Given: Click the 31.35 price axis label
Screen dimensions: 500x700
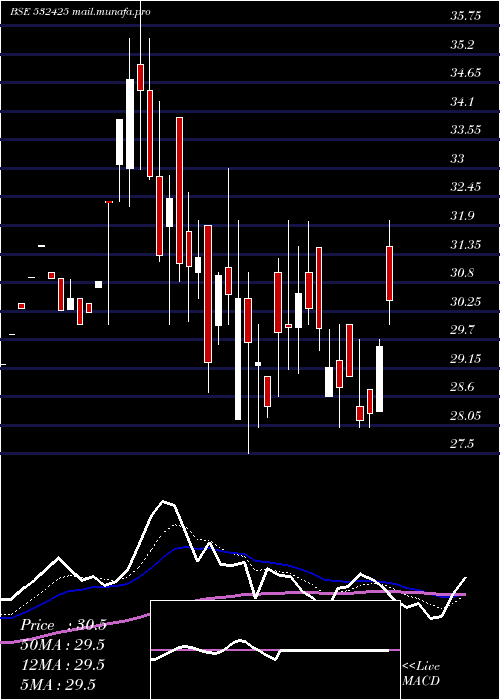Looking at the screenshot, I should click(466, 244).
